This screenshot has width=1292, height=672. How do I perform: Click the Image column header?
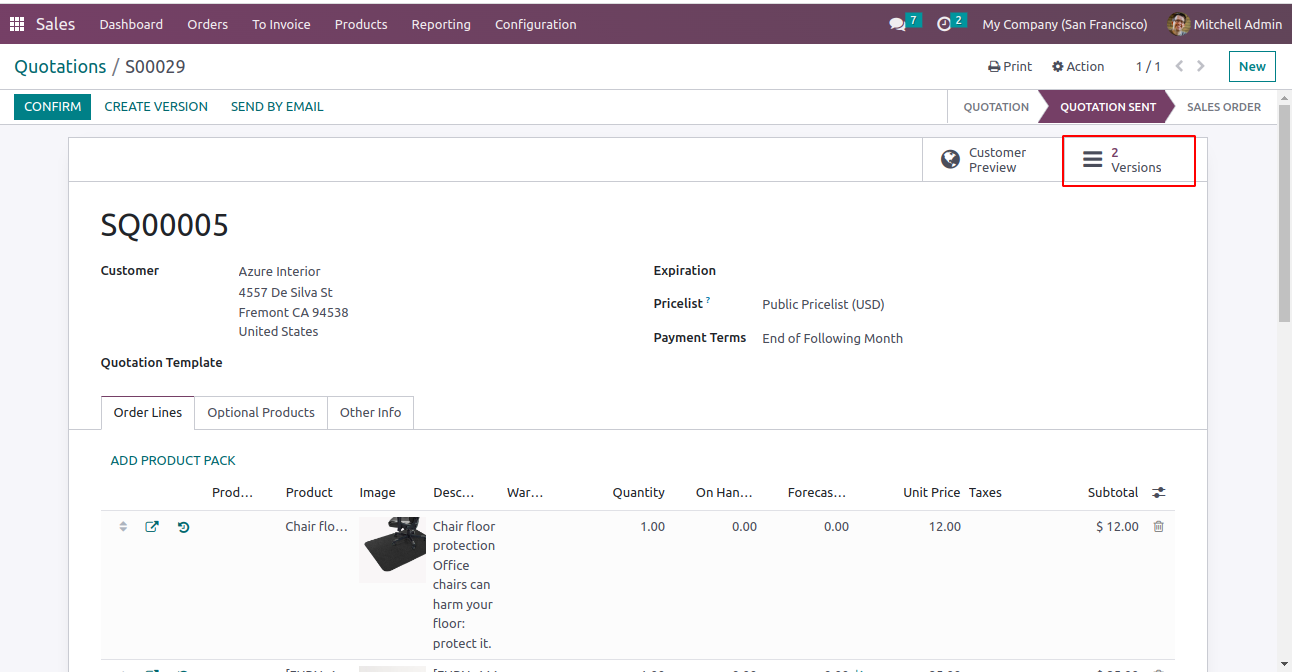coord(377,492)
